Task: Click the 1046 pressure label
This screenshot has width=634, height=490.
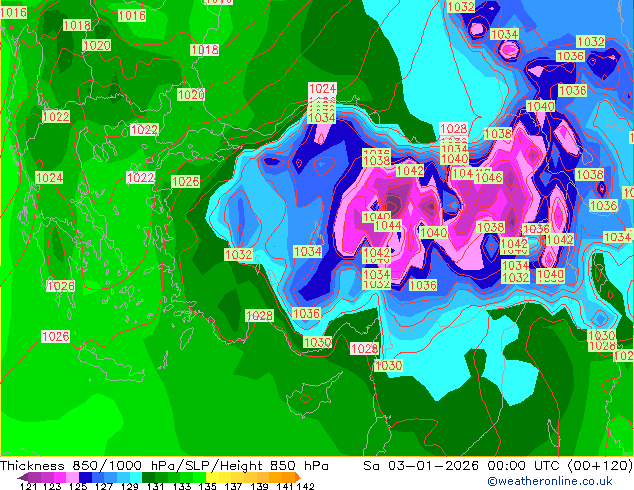Action: click(488, 177)
